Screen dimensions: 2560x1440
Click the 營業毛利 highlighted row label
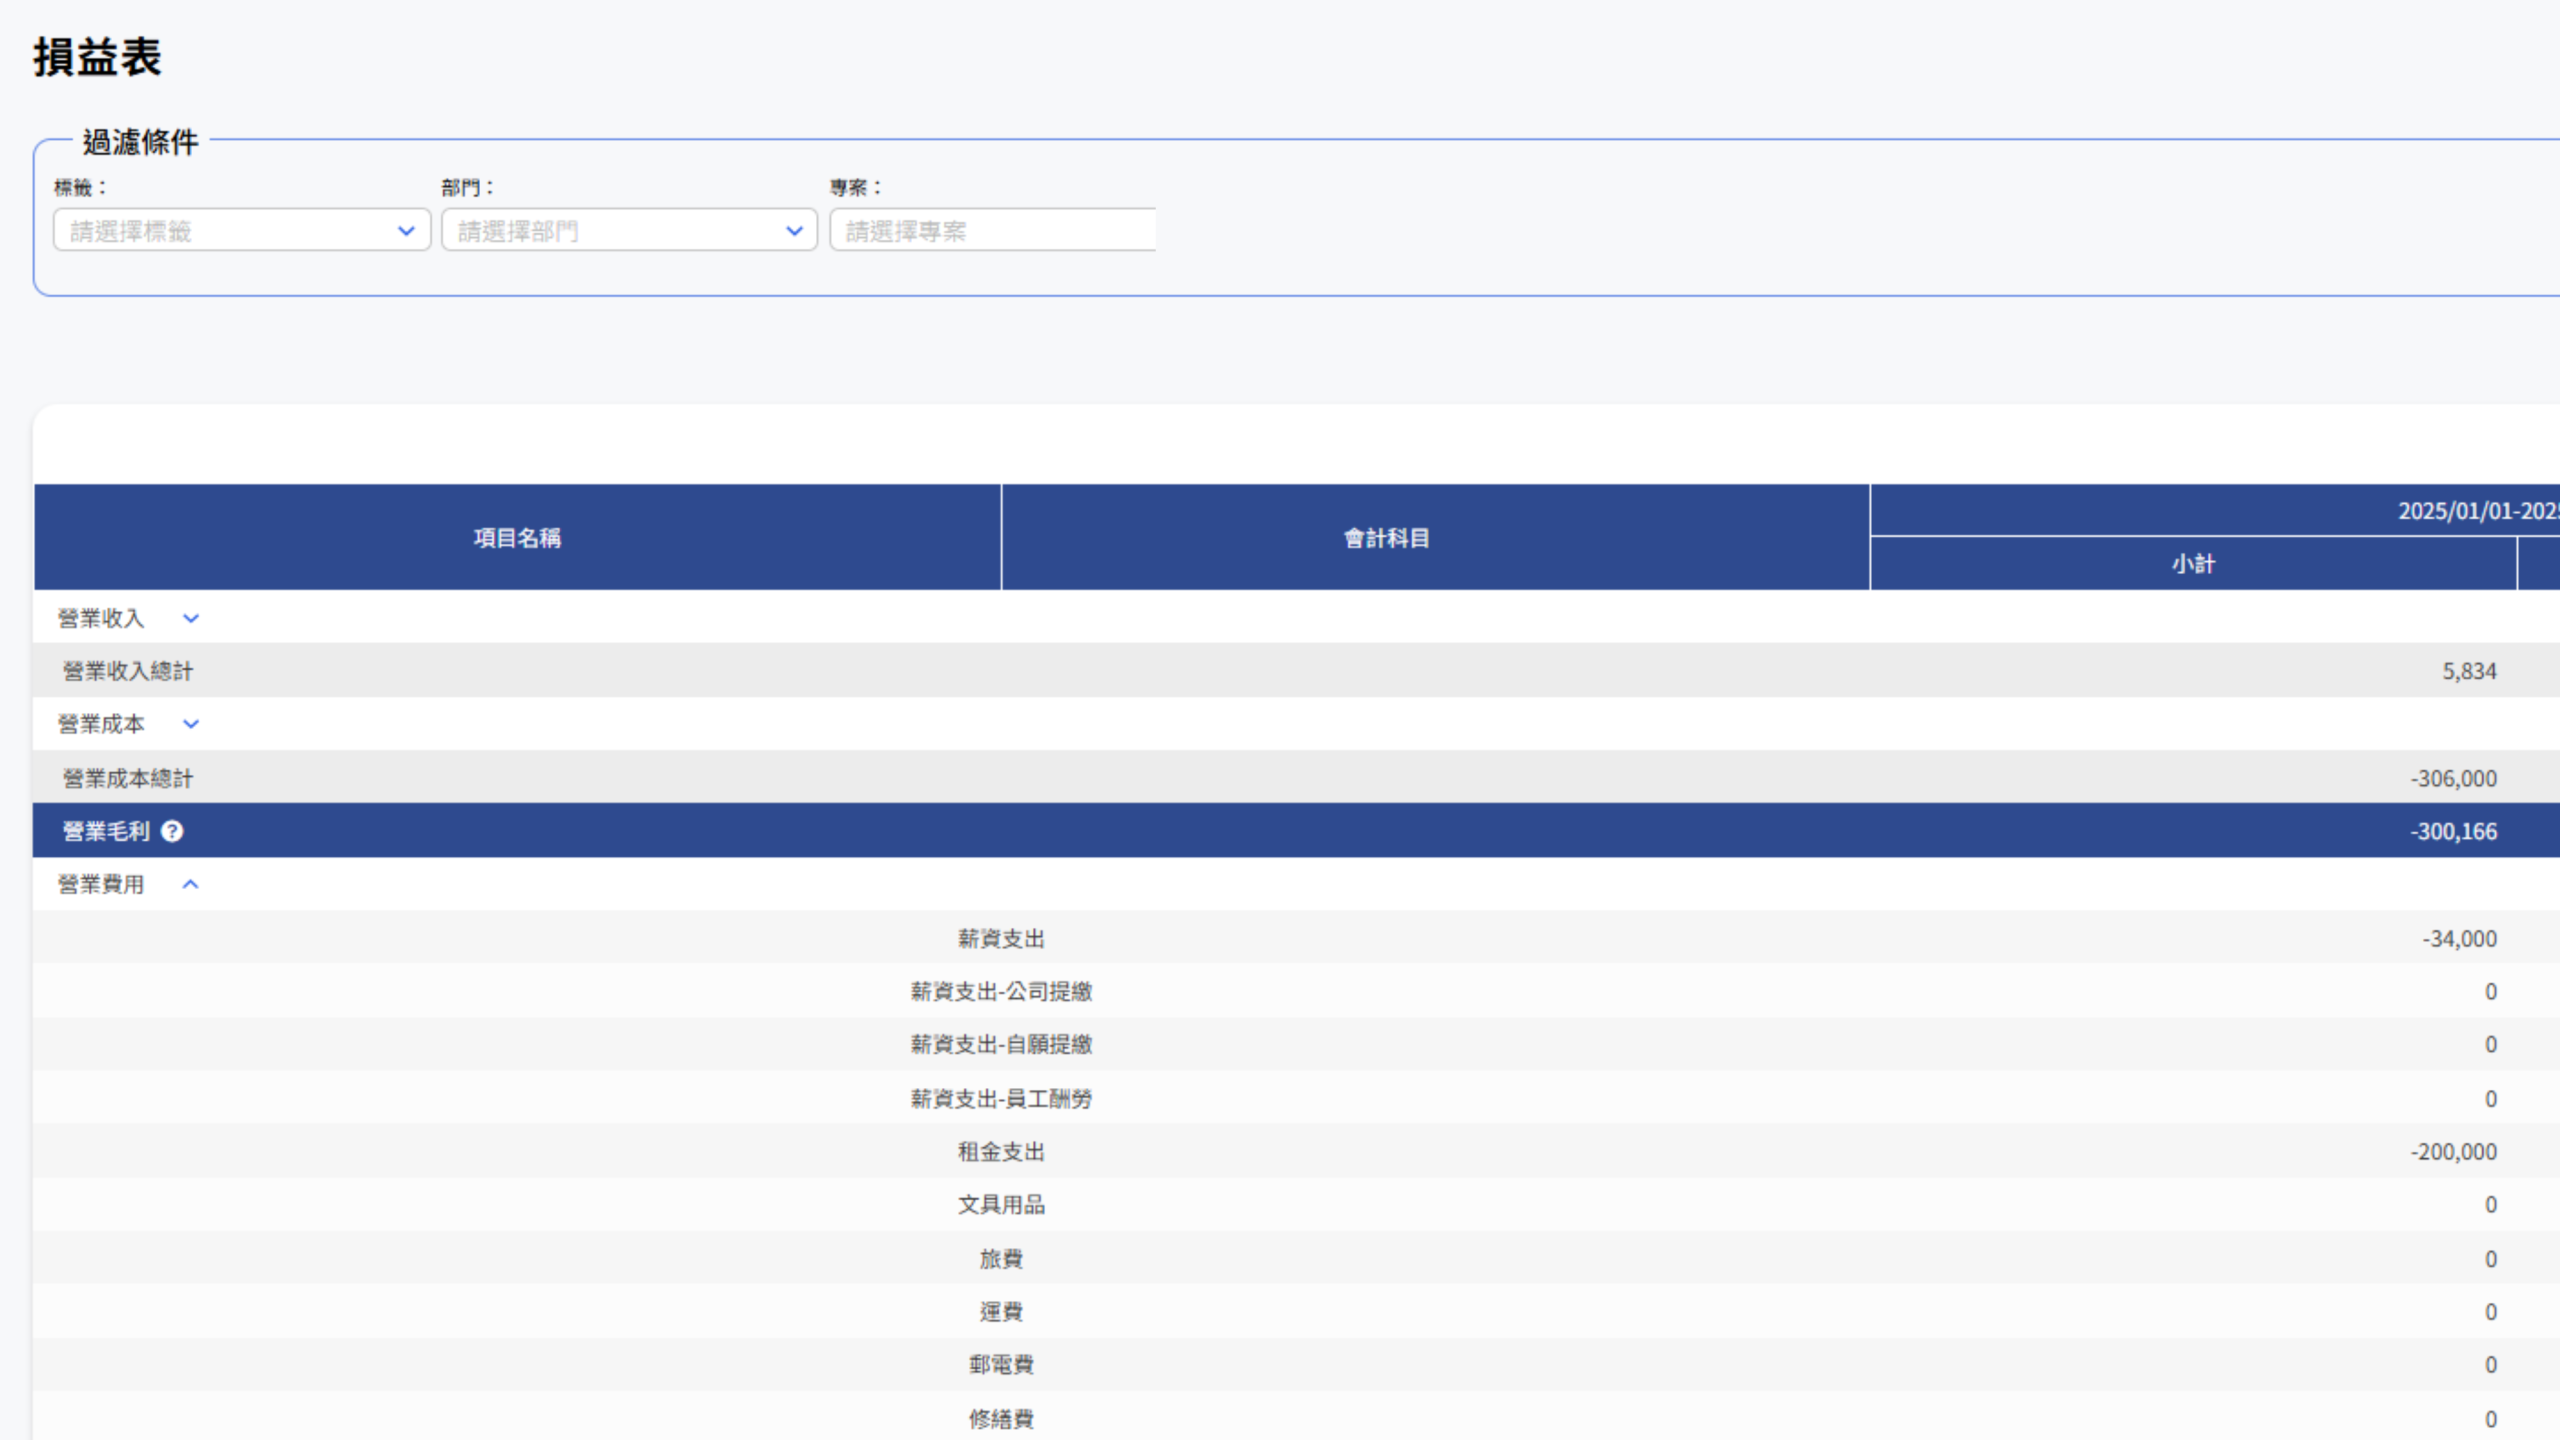point(106,831)
